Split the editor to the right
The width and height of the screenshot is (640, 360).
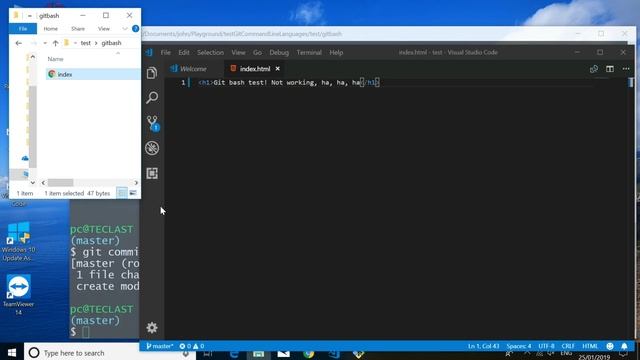point(610,69)
